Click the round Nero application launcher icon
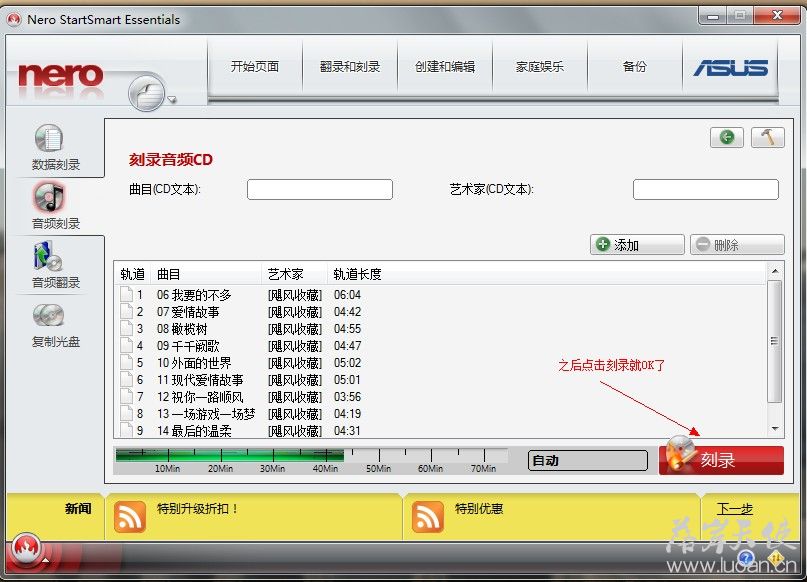 click(x=147, y=93)
